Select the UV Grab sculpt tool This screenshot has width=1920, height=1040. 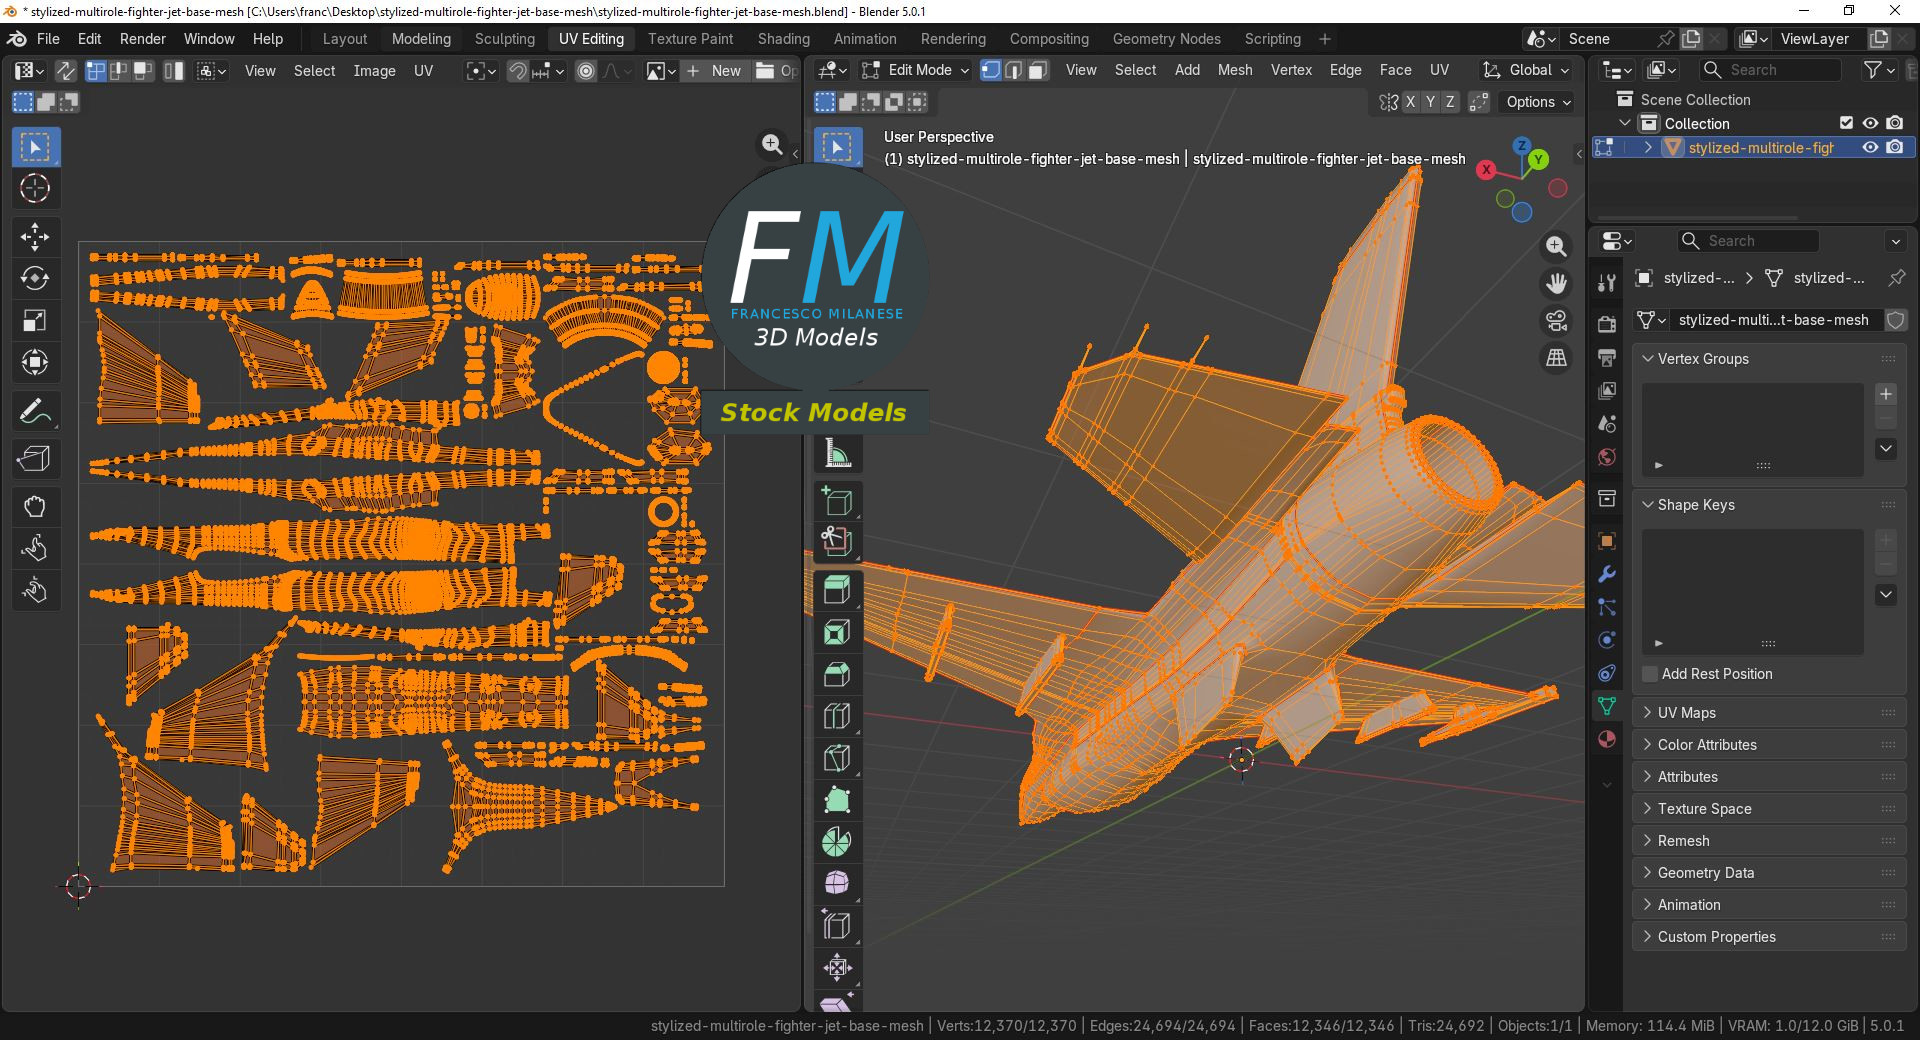coord(35,506)
